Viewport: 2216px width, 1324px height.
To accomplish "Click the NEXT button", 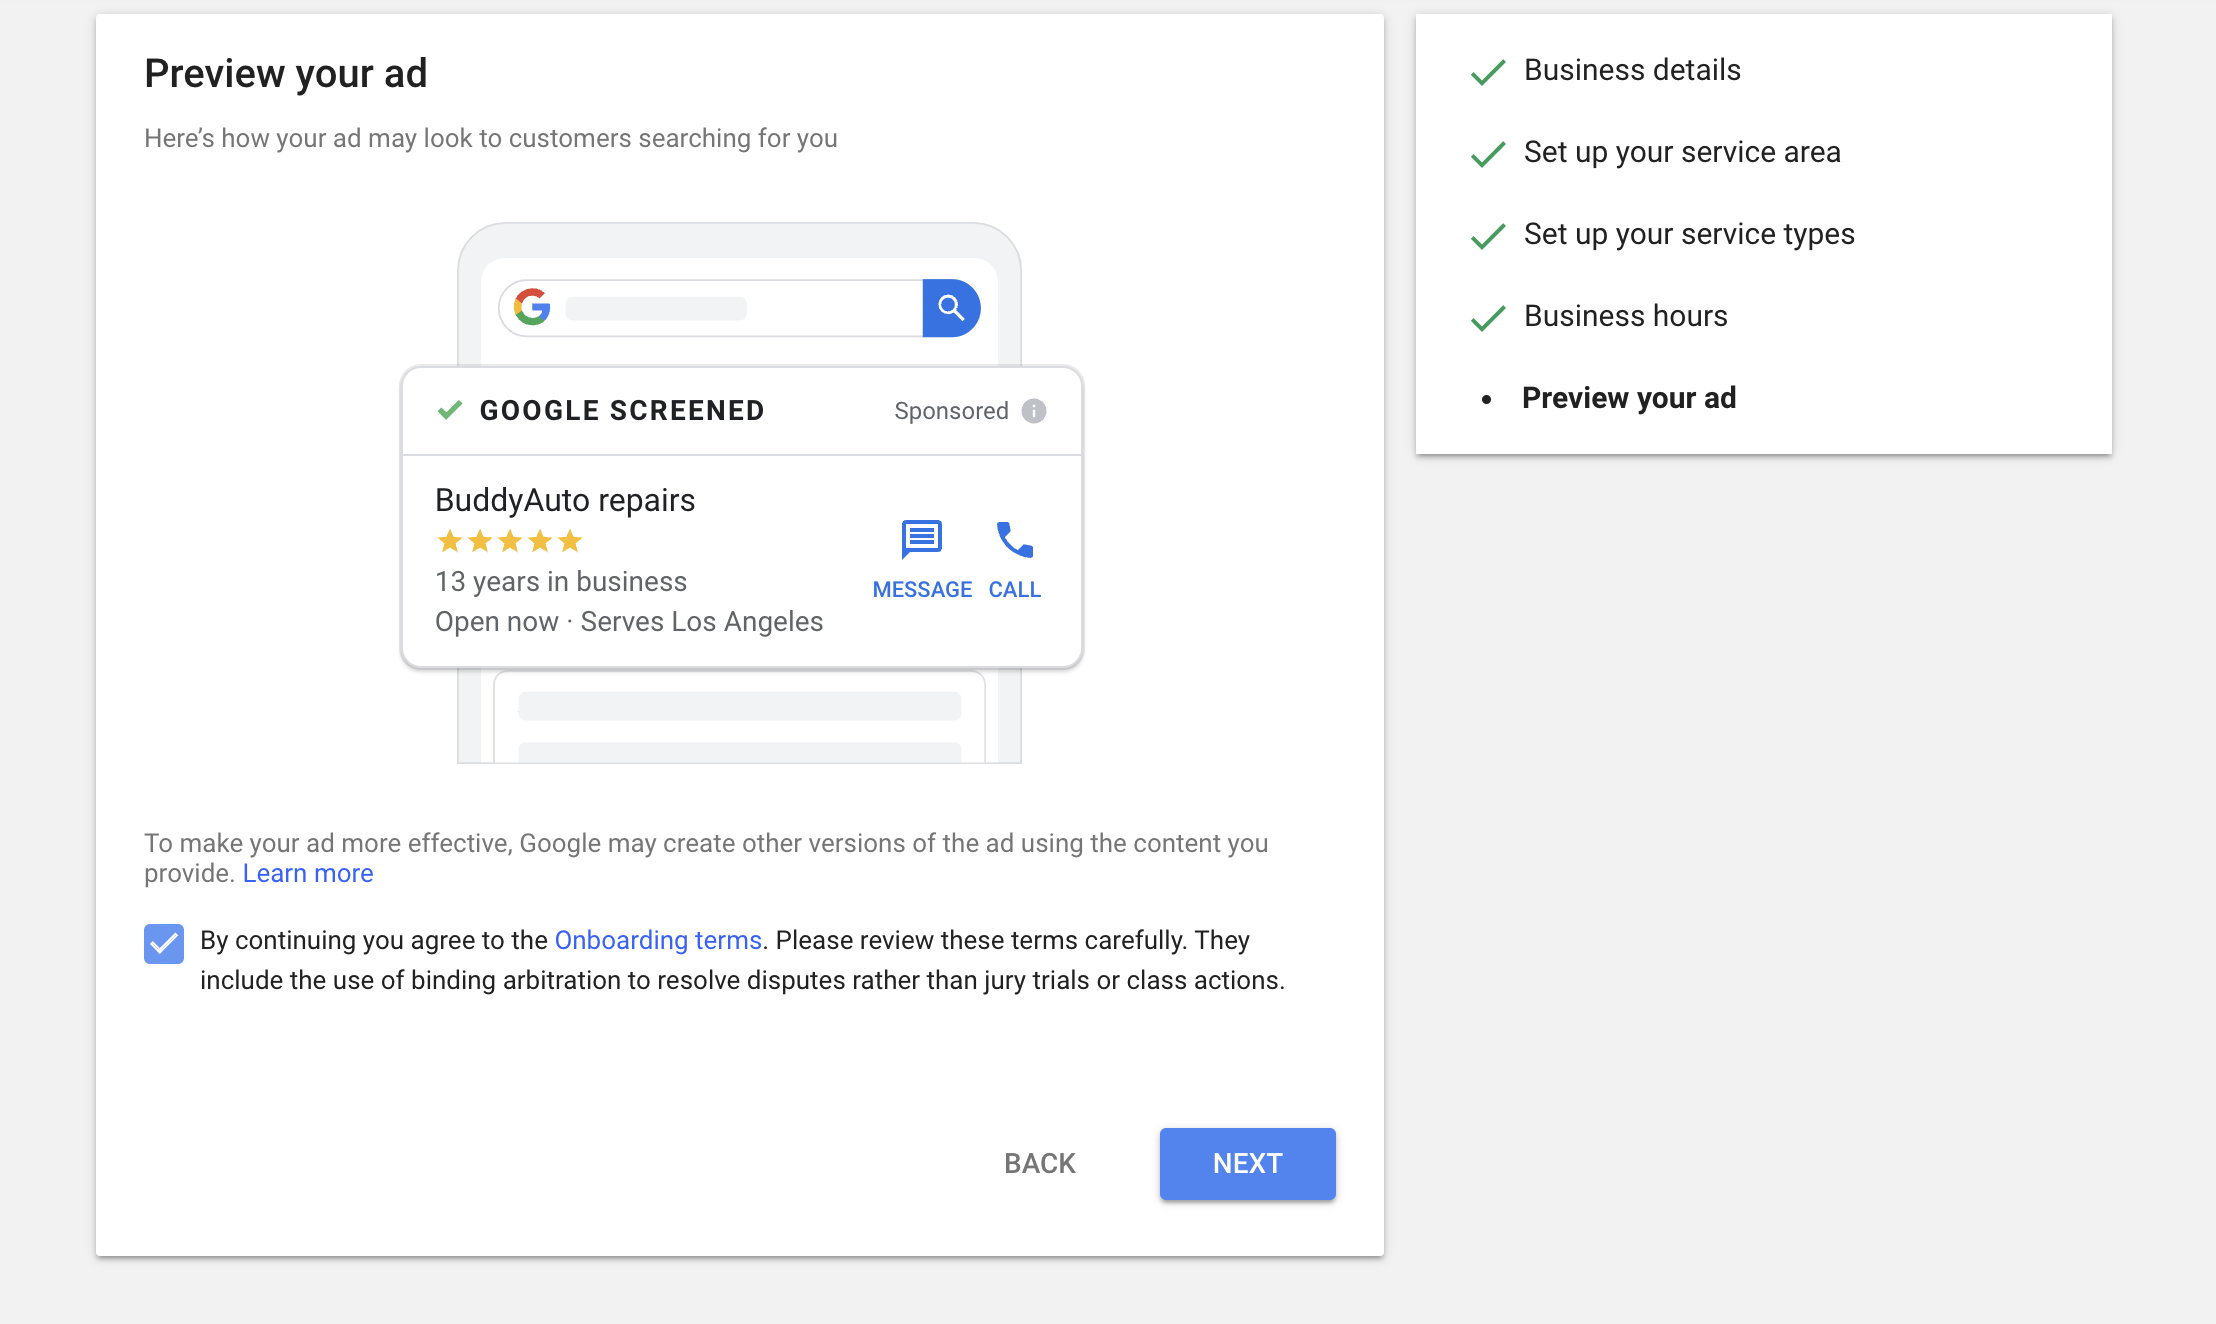I will (x=1247, y=1164).
